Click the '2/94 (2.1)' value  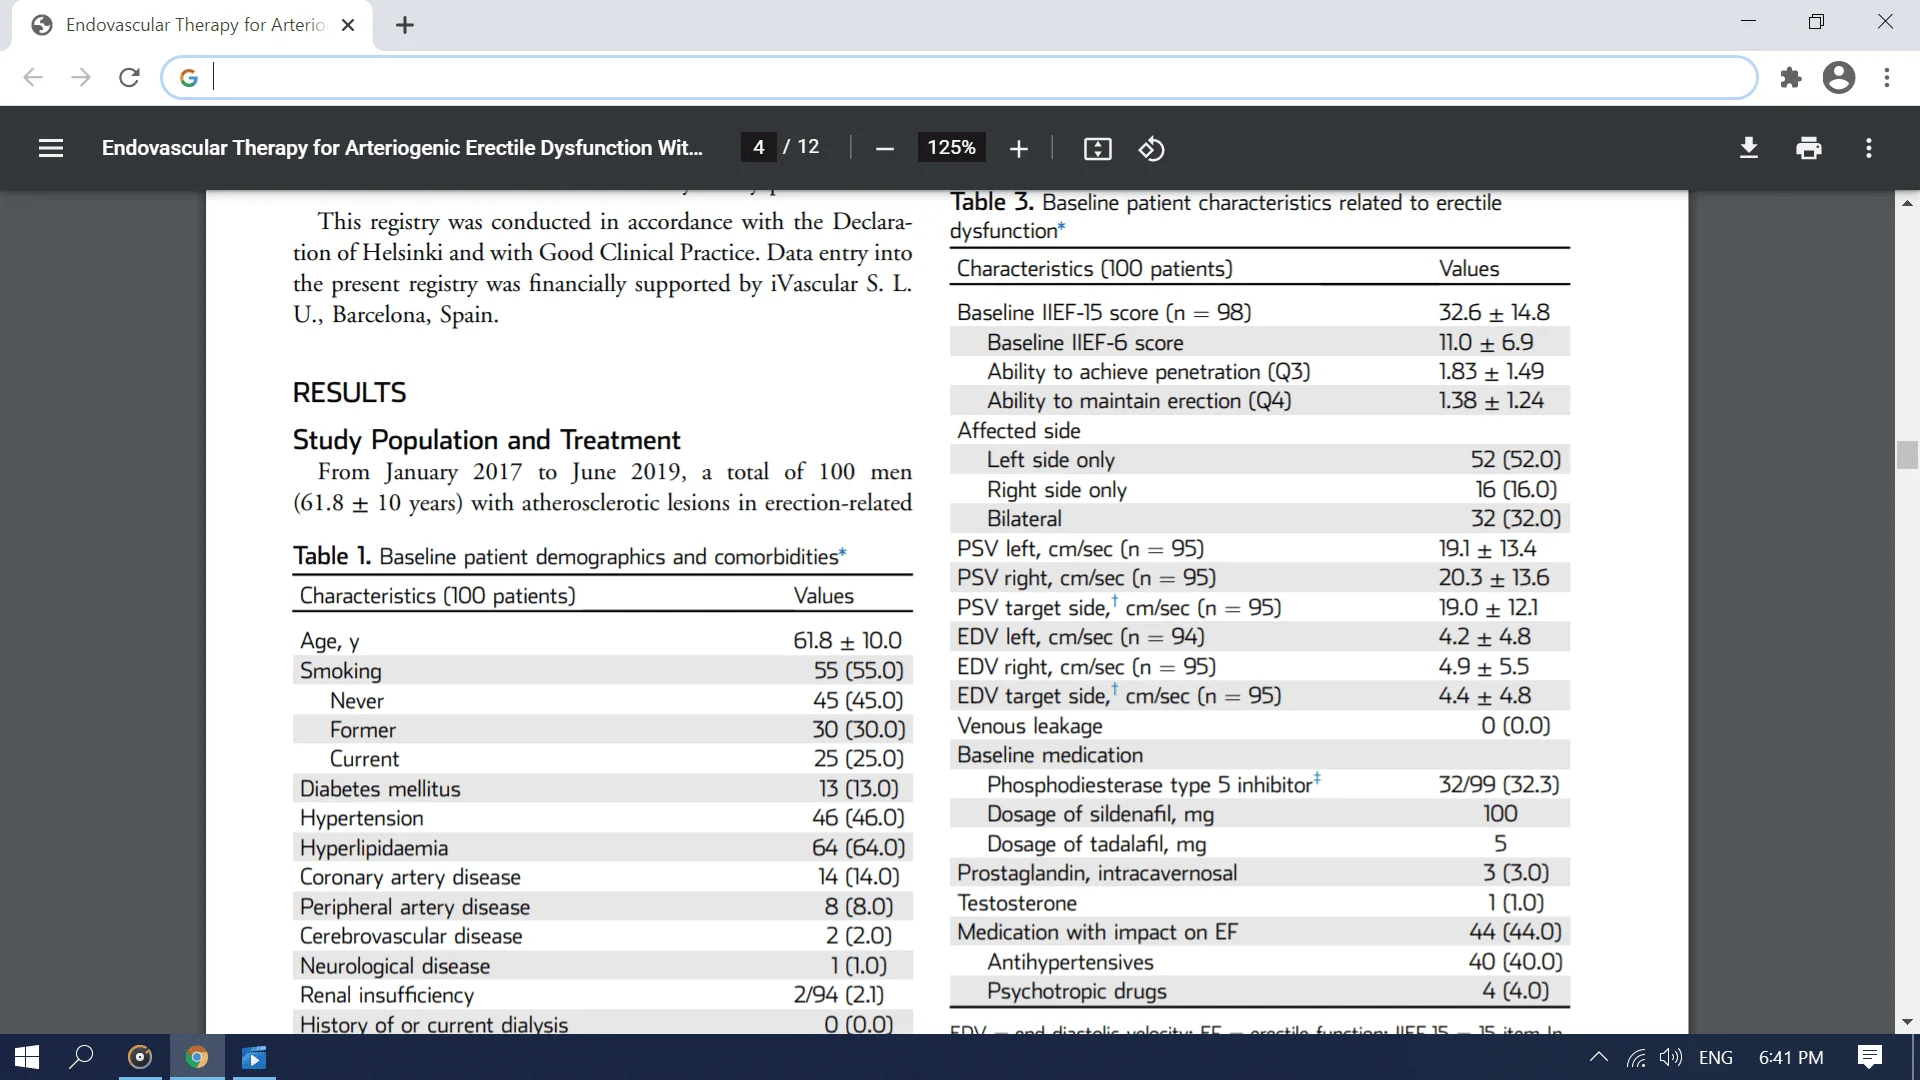tap(839, 995)
